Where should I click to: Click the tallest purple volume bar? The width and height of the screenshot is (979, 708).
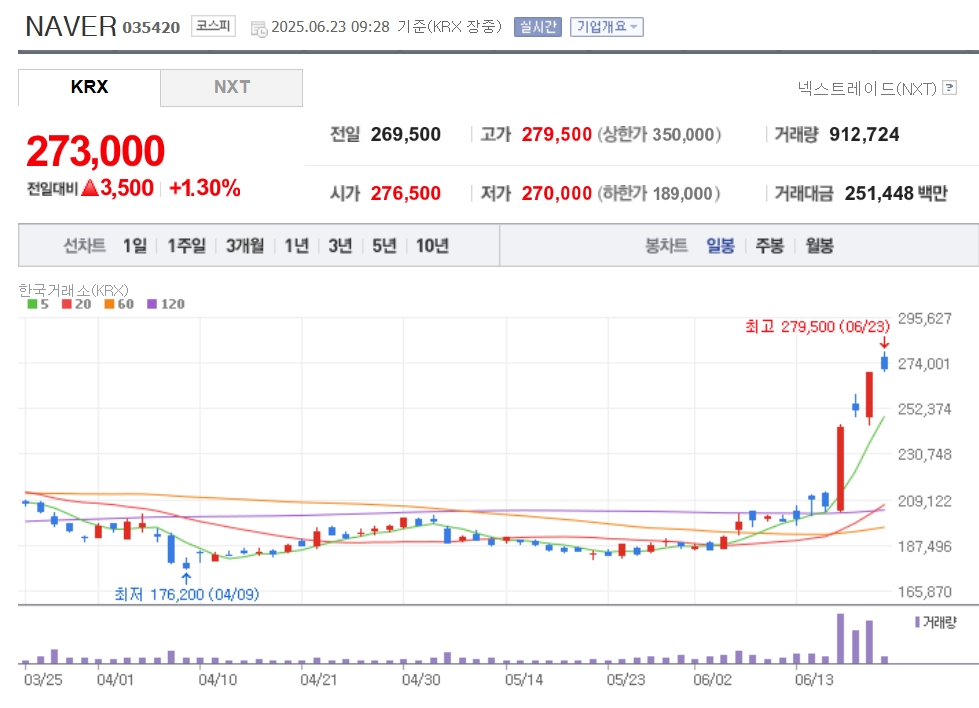point(840,638)
